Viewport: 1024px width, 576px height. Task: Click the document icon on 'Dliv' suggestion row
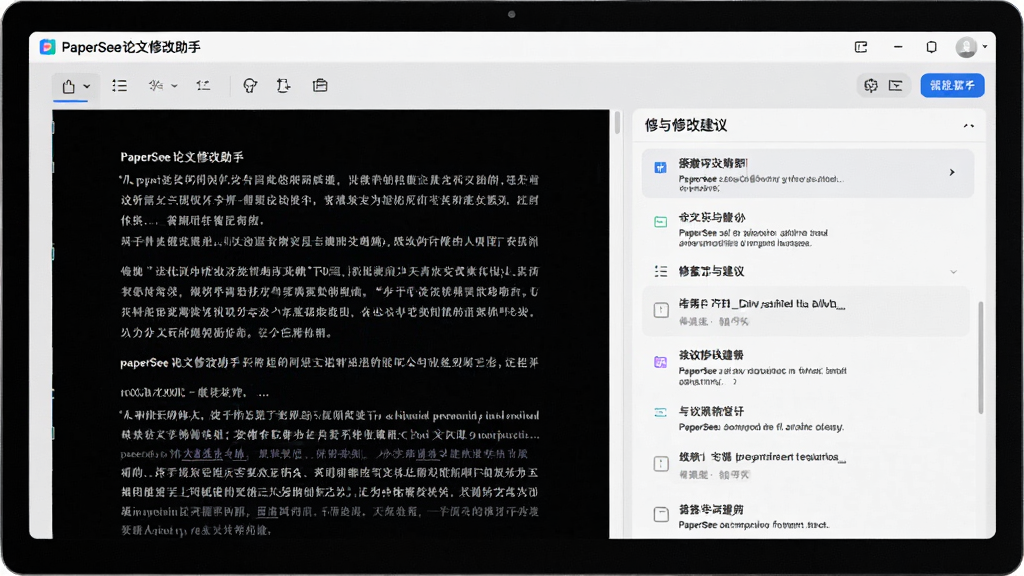(x=661, y=310)
